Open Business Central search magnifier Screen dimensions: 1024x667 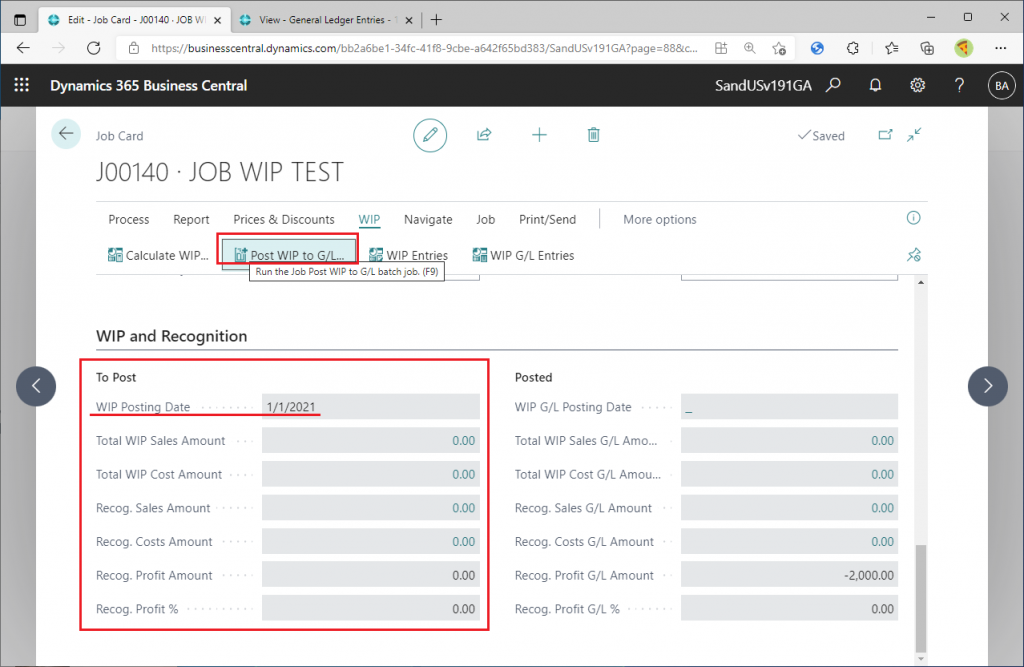833,85
